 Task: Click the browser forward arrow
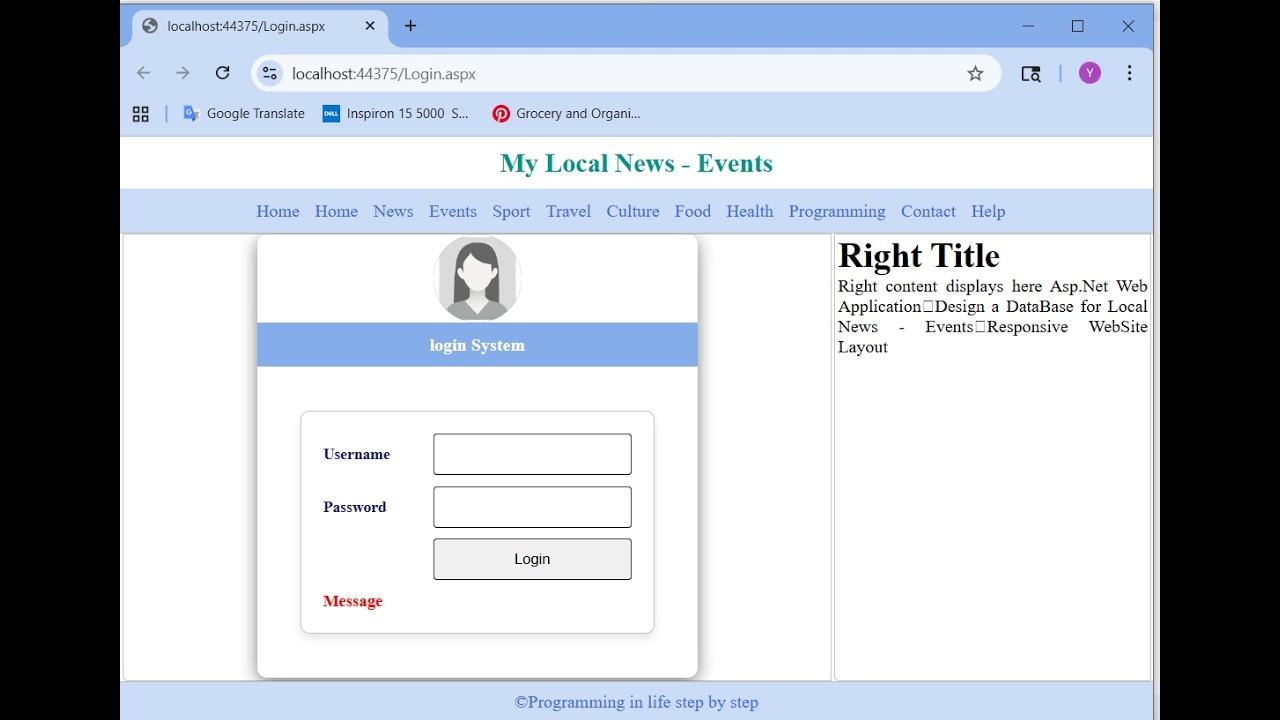tap(182, 73)
